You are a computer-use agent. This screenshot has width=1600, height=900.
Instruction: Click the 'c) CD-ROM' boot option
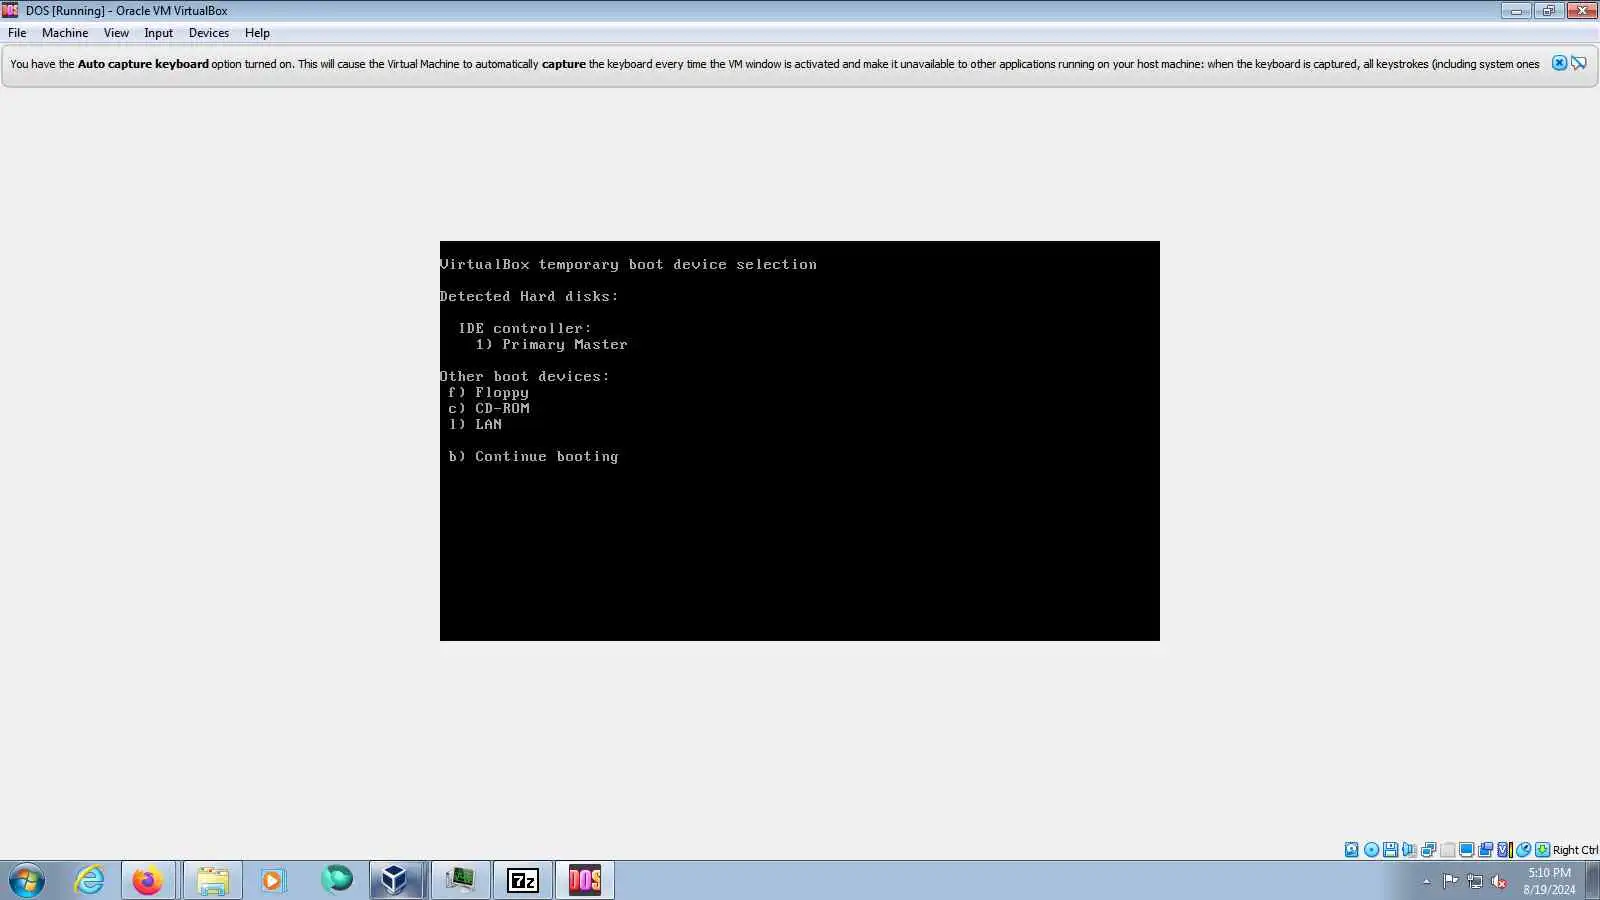point(488,408)
